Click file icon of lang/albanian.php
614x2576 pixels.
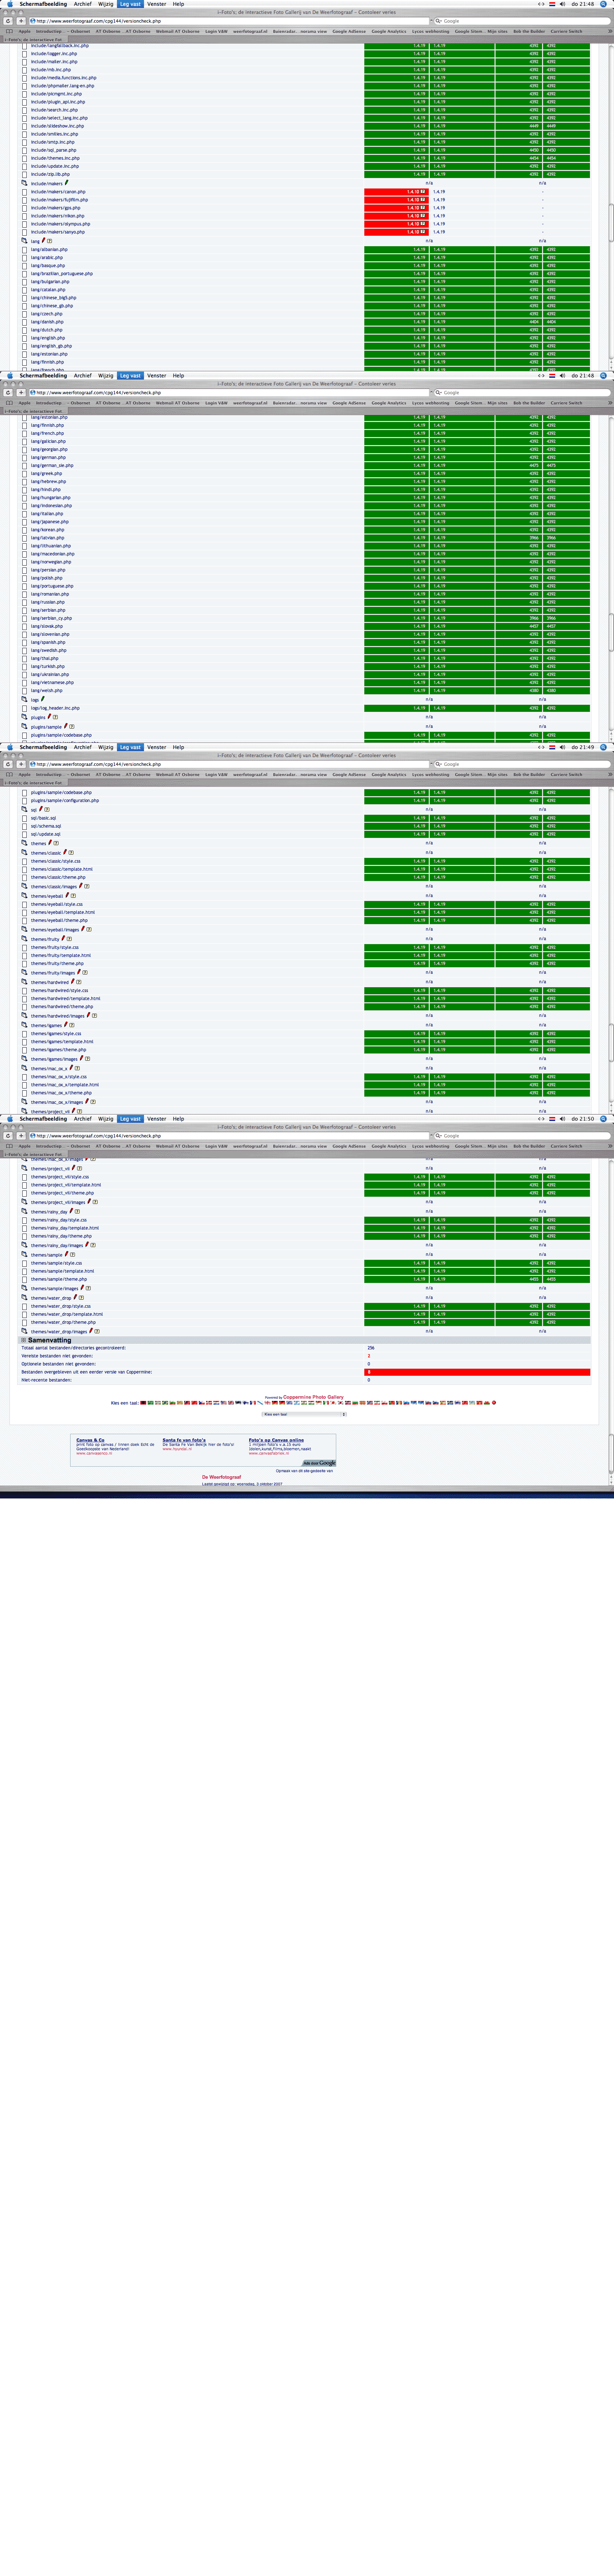coord(25,250)
